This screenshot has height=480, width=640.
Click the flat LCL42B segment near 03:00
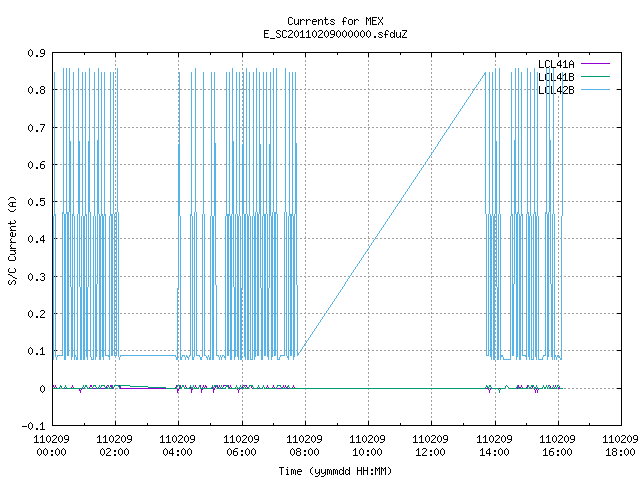(147, 356)
